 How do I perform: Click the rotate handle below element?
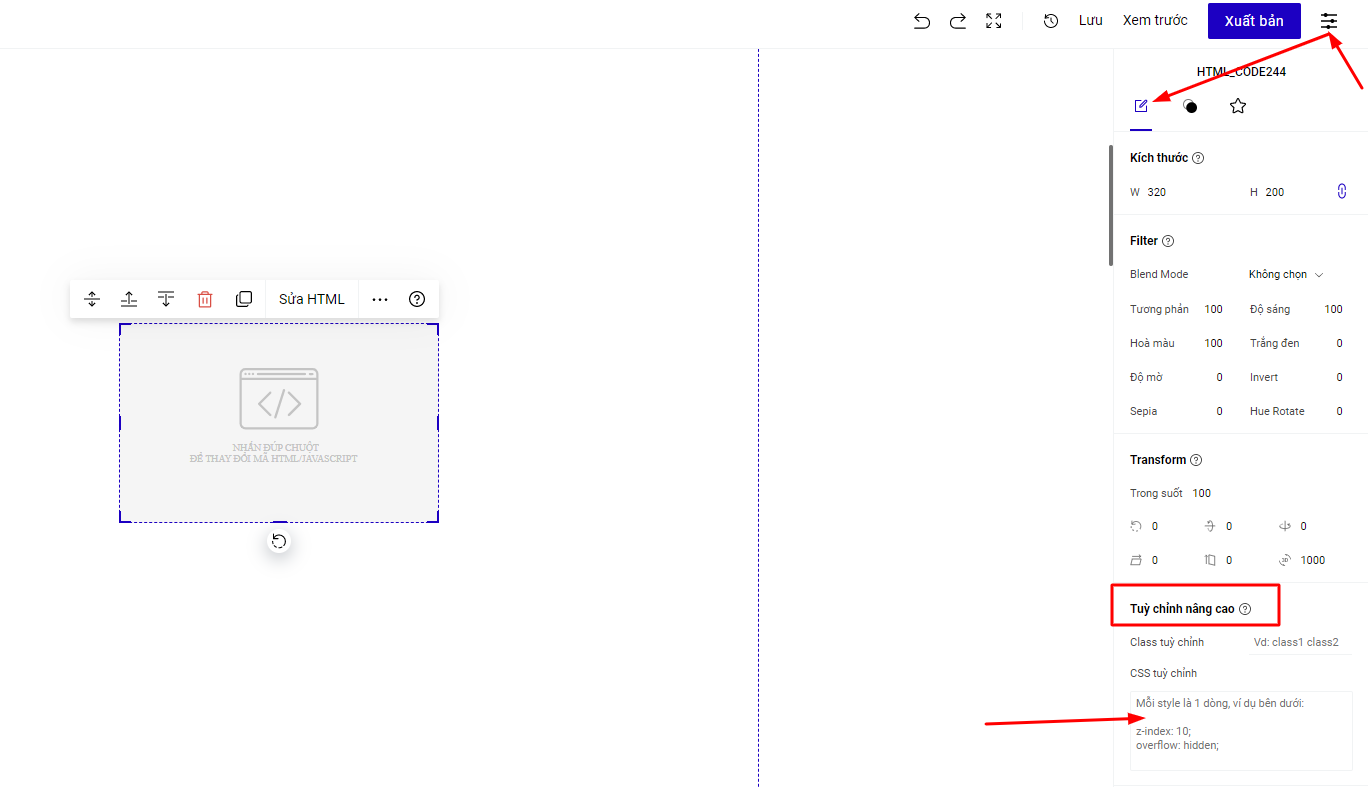[279, 542]
